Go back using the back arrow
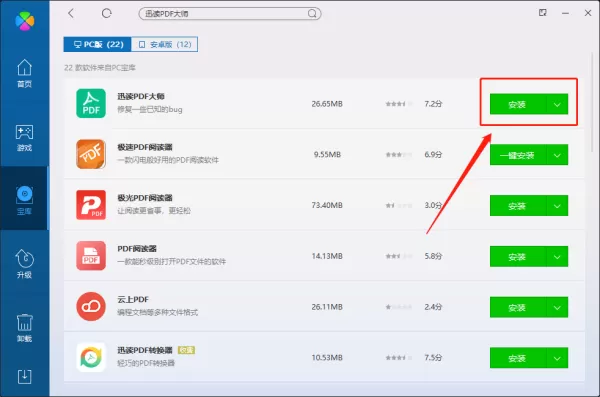 point(71,13)
